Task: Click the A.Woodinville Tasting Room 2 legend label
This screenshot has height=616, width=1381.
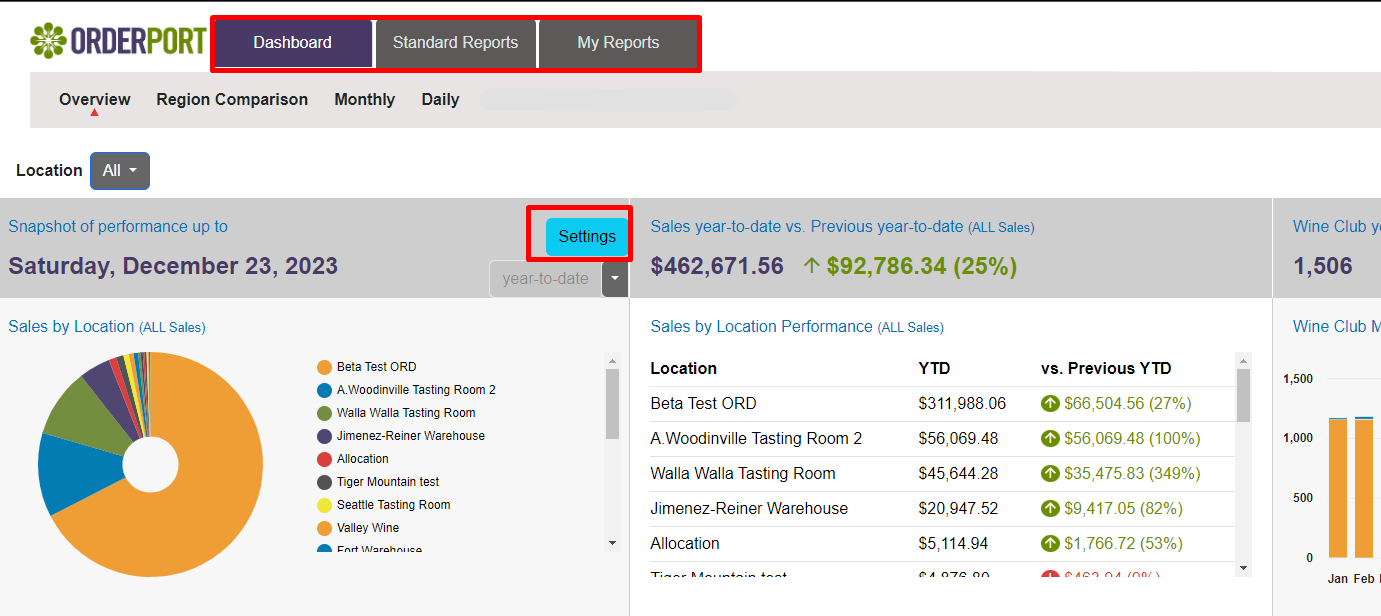Action: (416, 390)
